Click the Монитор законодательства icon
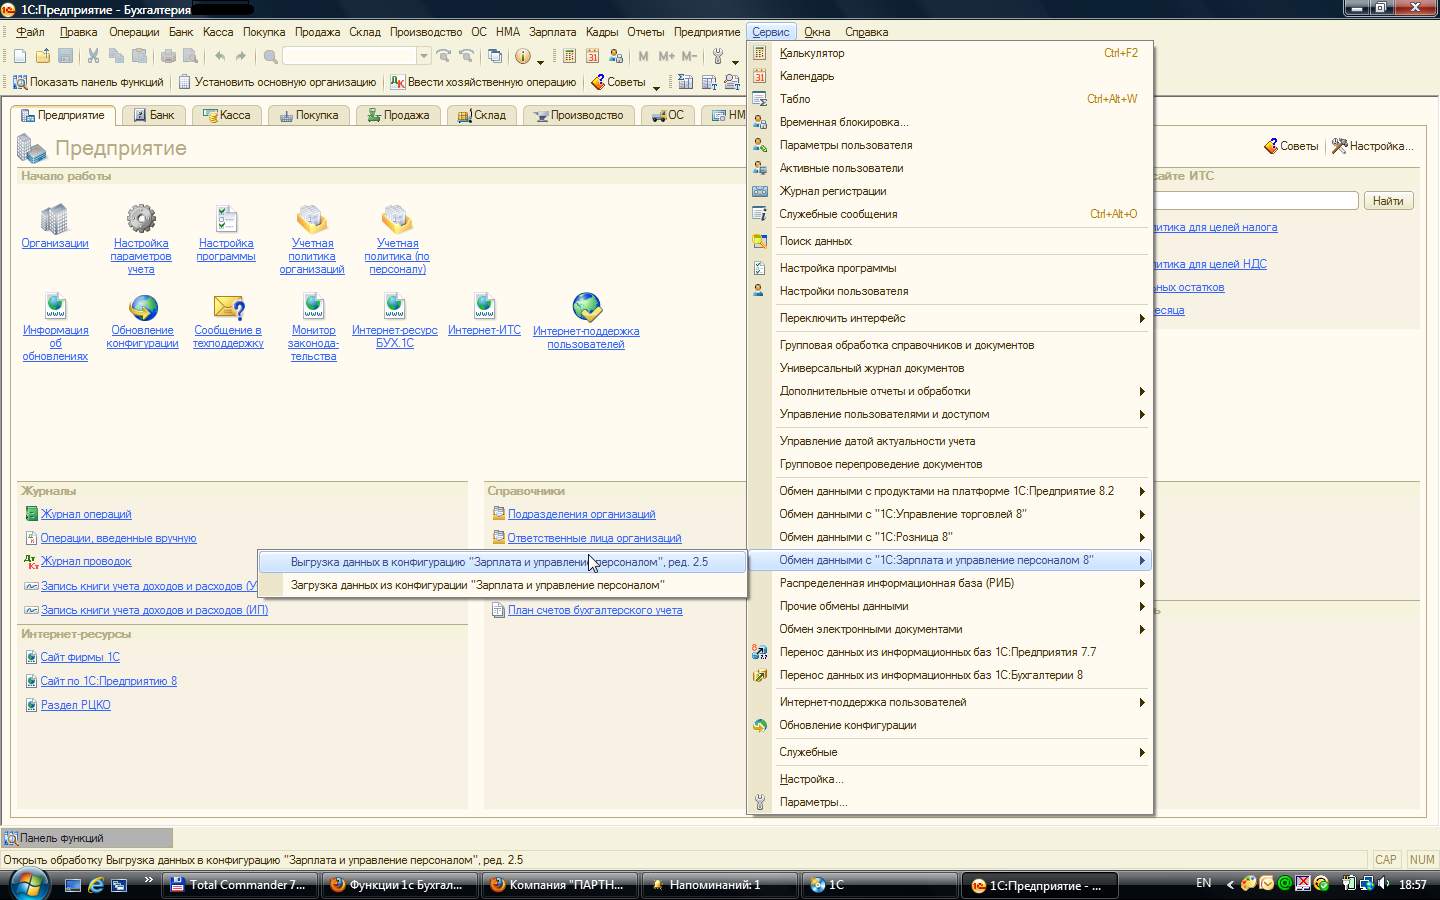Viewport: 1440px width, 900px height. [313, 307]
